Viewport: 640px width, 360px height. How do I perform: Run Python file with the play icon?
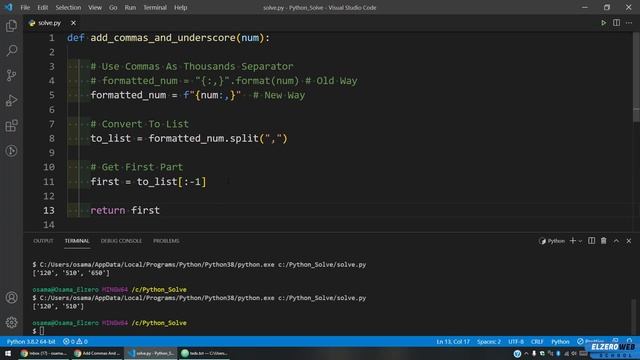603,23
